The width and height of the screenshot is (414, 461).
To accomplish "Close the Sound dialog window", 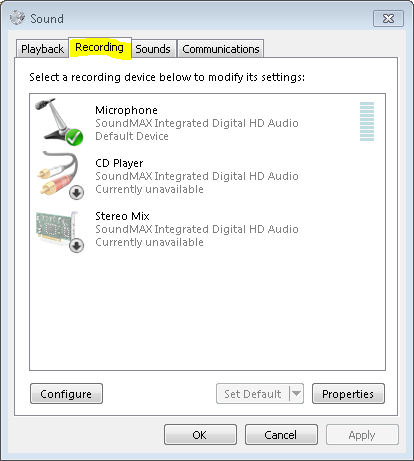I will tap(388, 18).
